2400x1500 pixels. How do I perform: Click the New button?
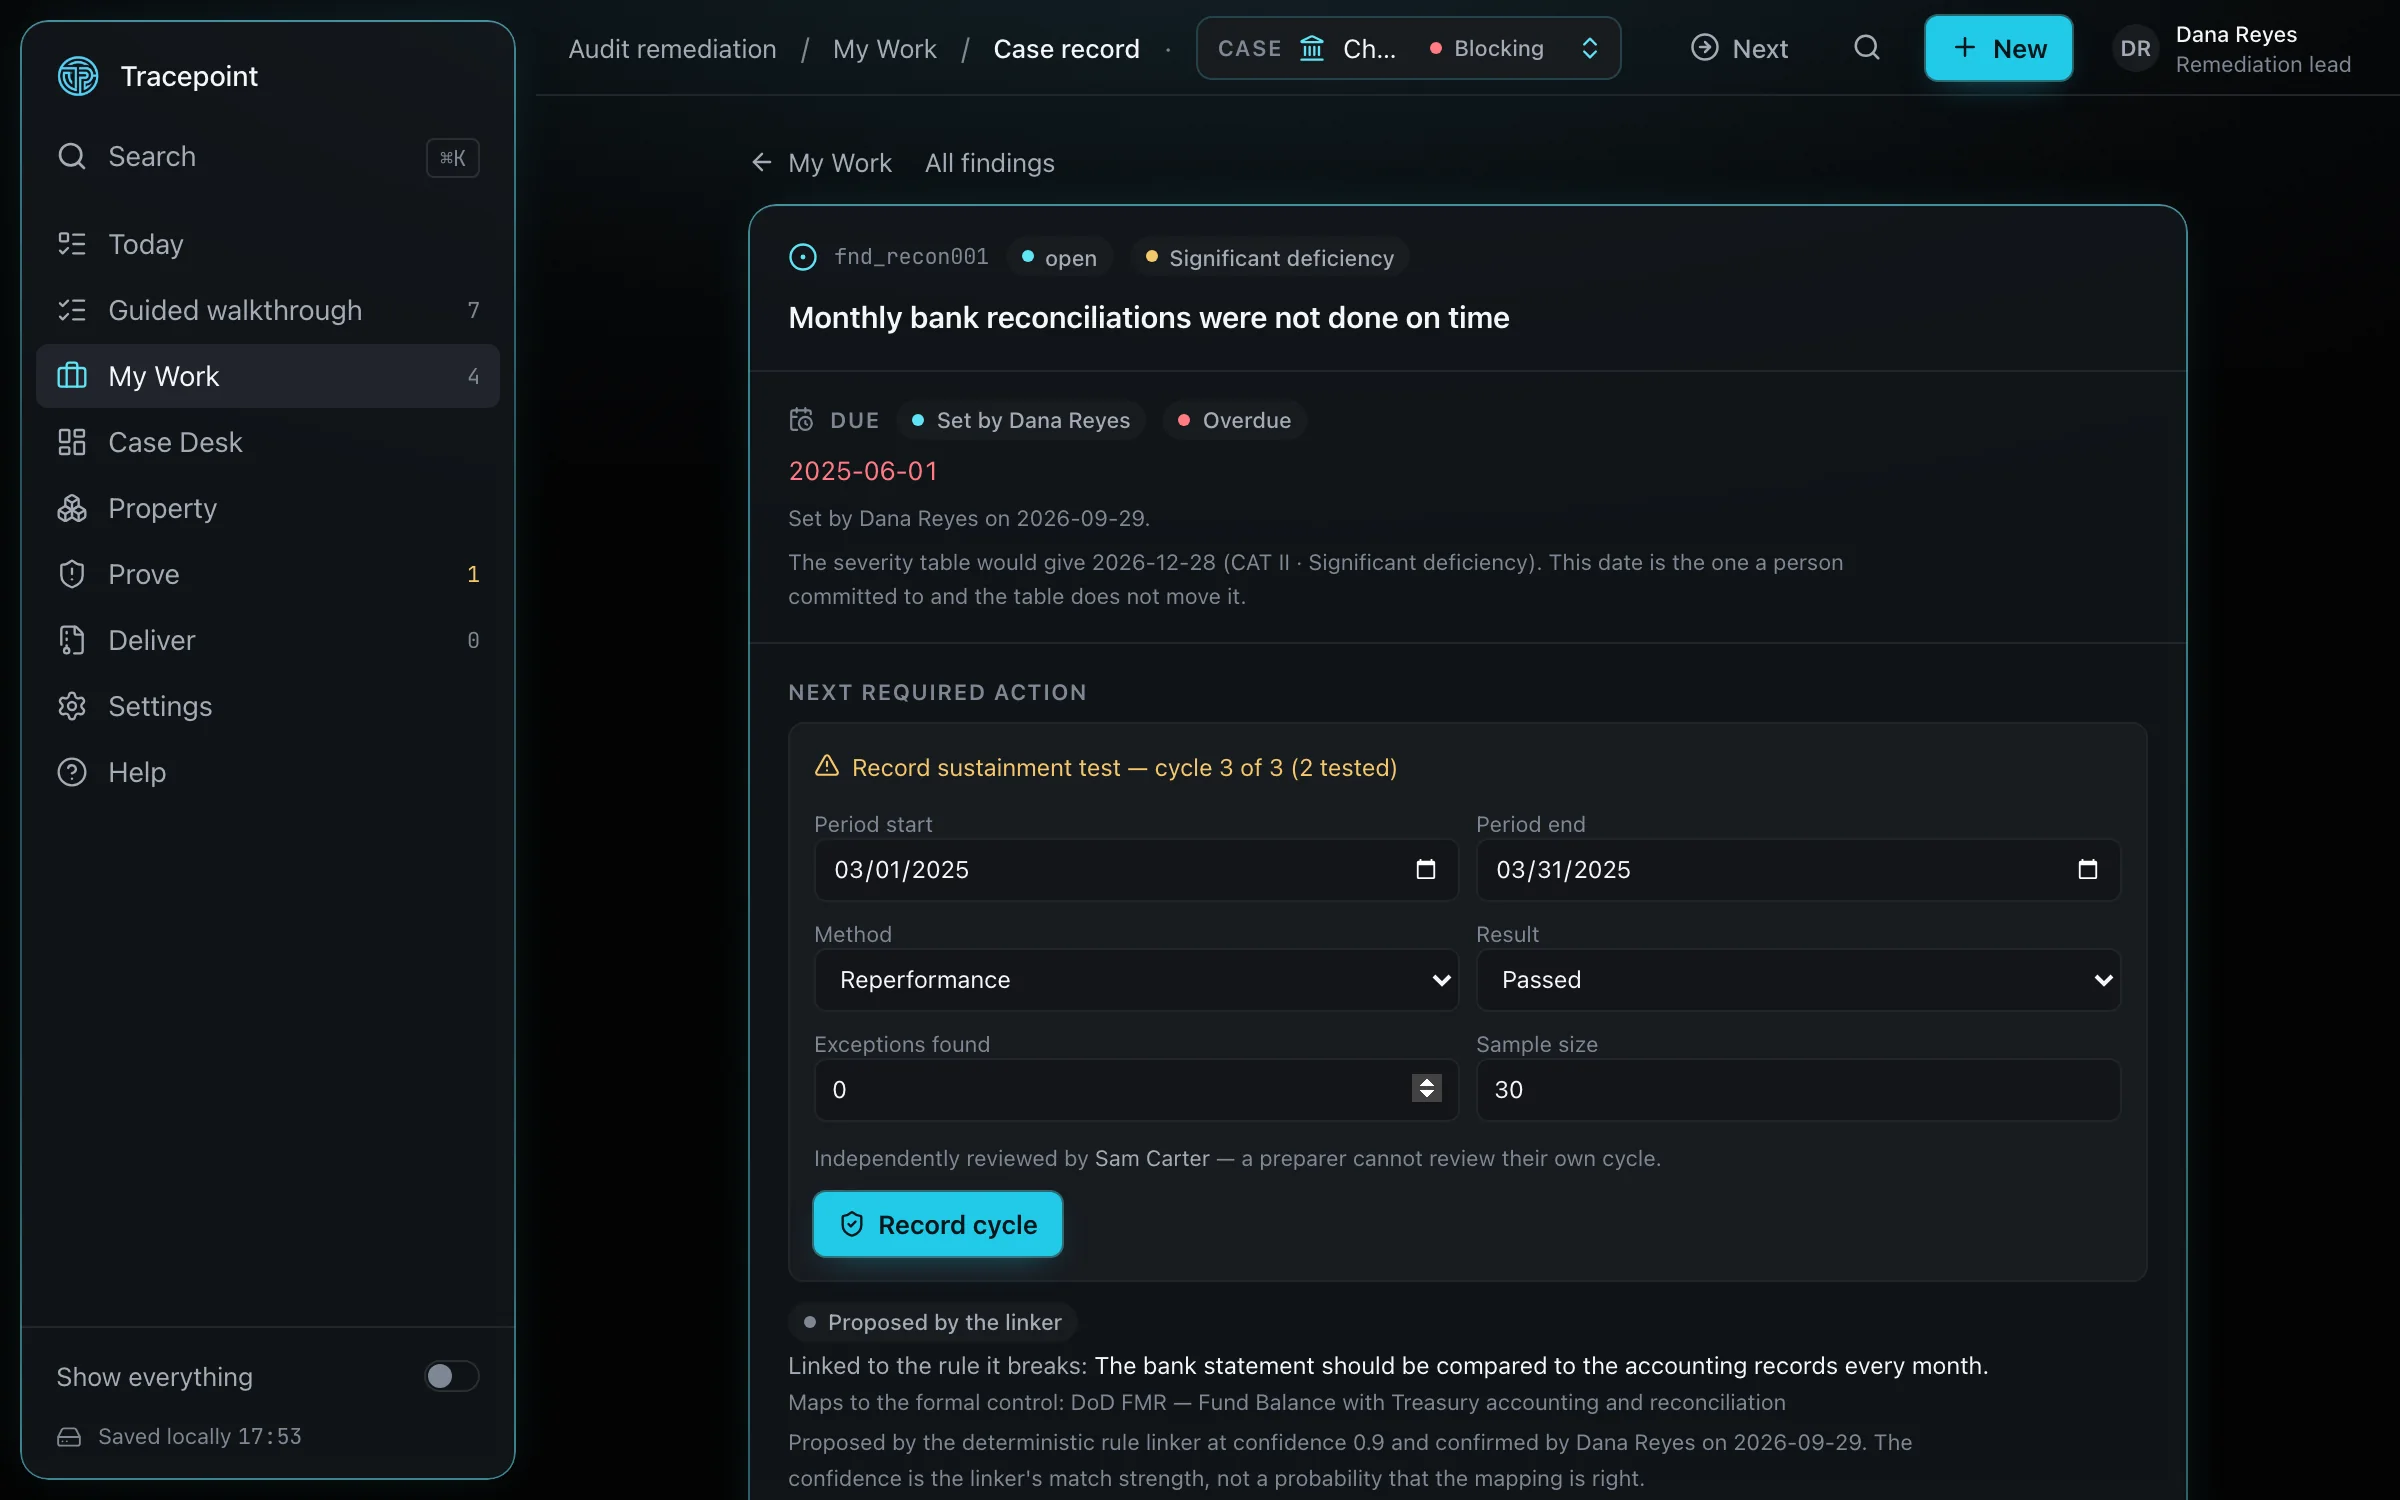click(x=1998, y=48)
